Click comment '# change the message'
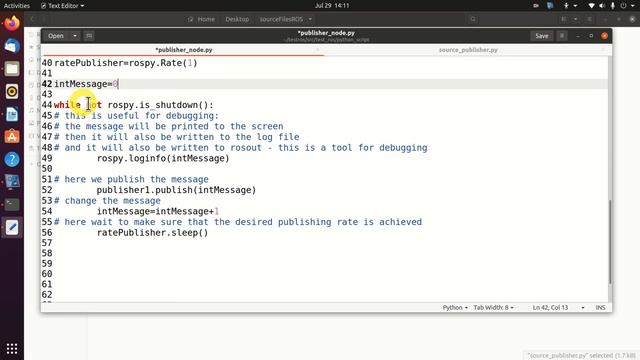 [x=107, y=201]
